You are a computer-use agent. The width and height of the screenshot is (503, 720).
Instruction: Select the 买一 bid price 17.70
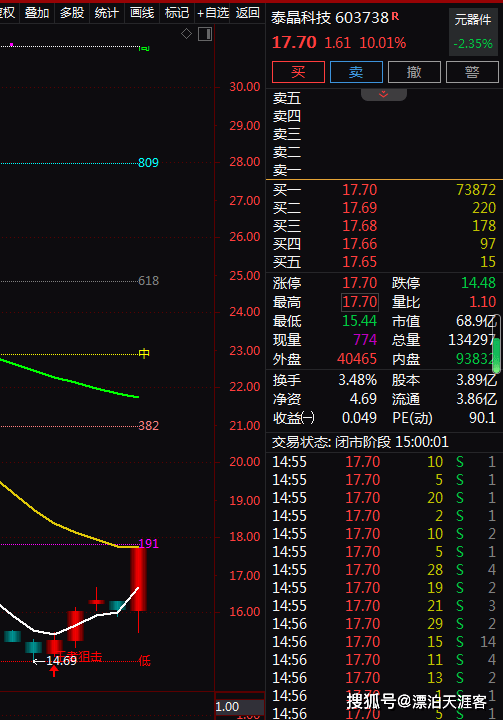coord(359,190)
